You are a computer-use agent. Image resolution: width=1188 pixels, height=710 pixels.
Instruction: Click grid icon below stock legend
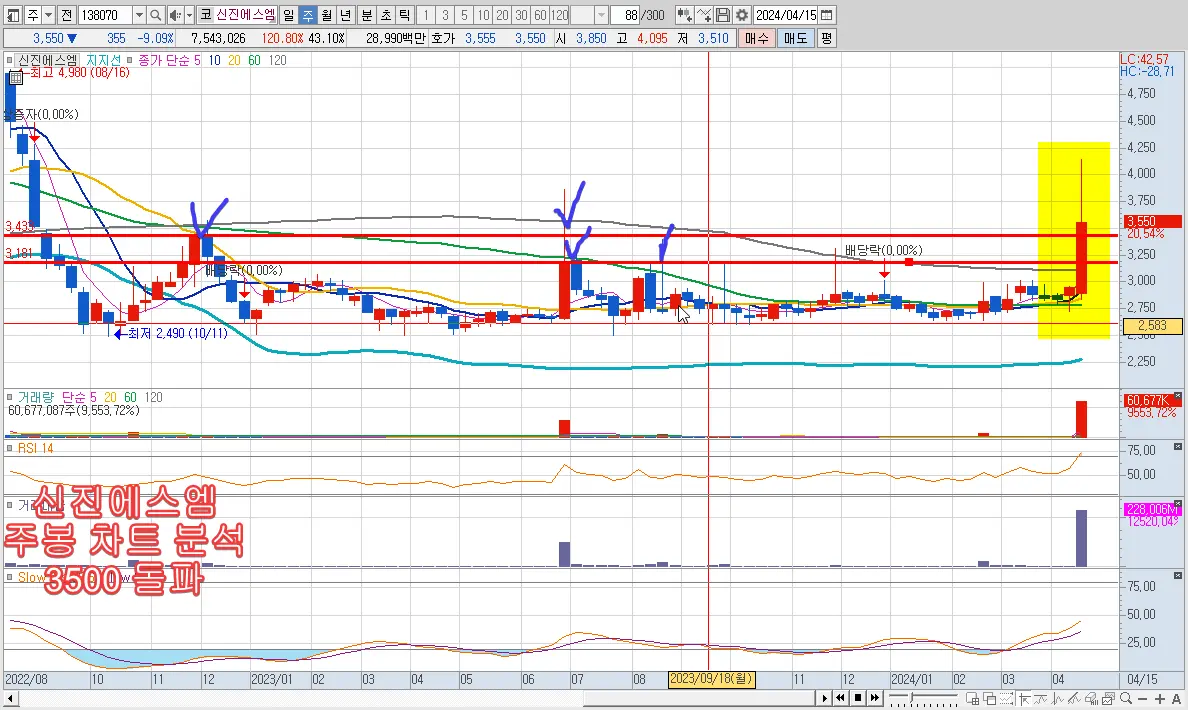15,77
